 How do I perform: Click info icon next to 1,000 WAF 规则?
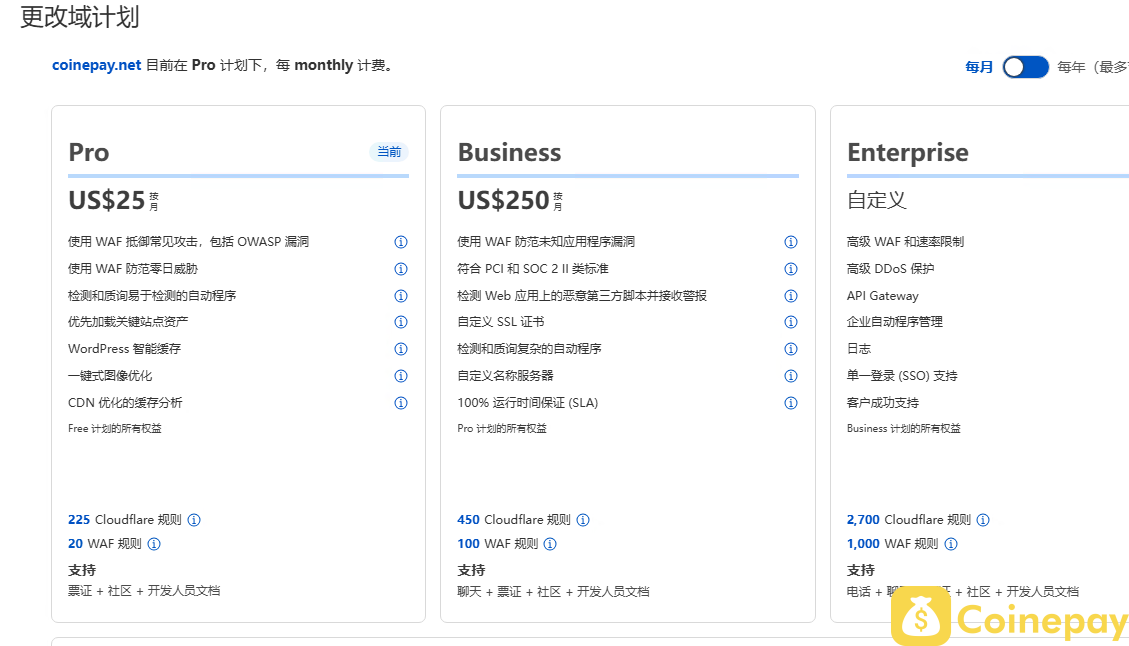[x=951, y=544]
